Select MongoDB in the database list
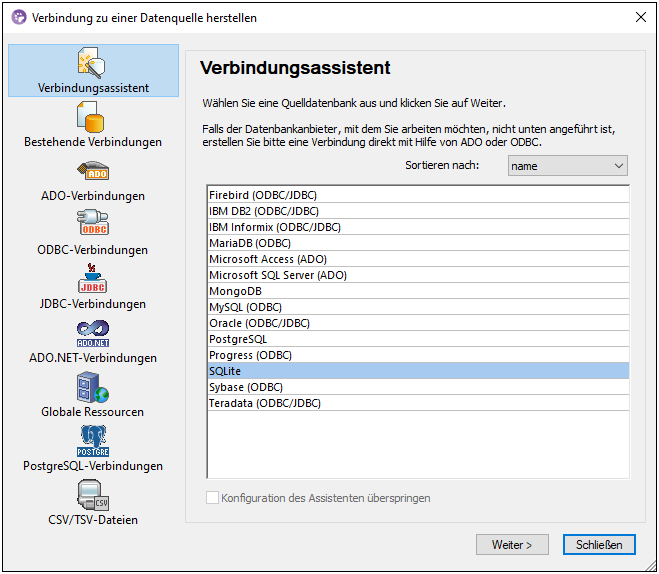This screenshot has width=659, height=574. (418, 291)
